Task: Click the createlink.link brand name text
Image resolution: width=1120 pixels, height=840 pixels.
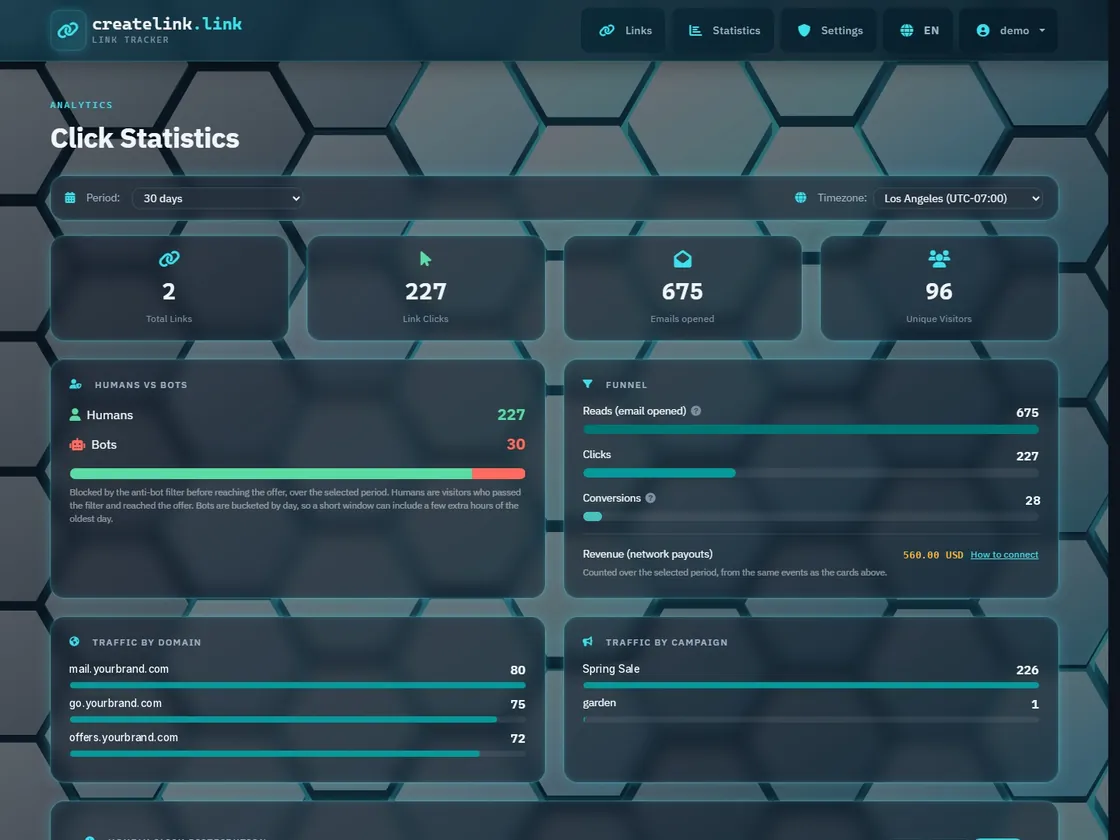Action: 166,24
